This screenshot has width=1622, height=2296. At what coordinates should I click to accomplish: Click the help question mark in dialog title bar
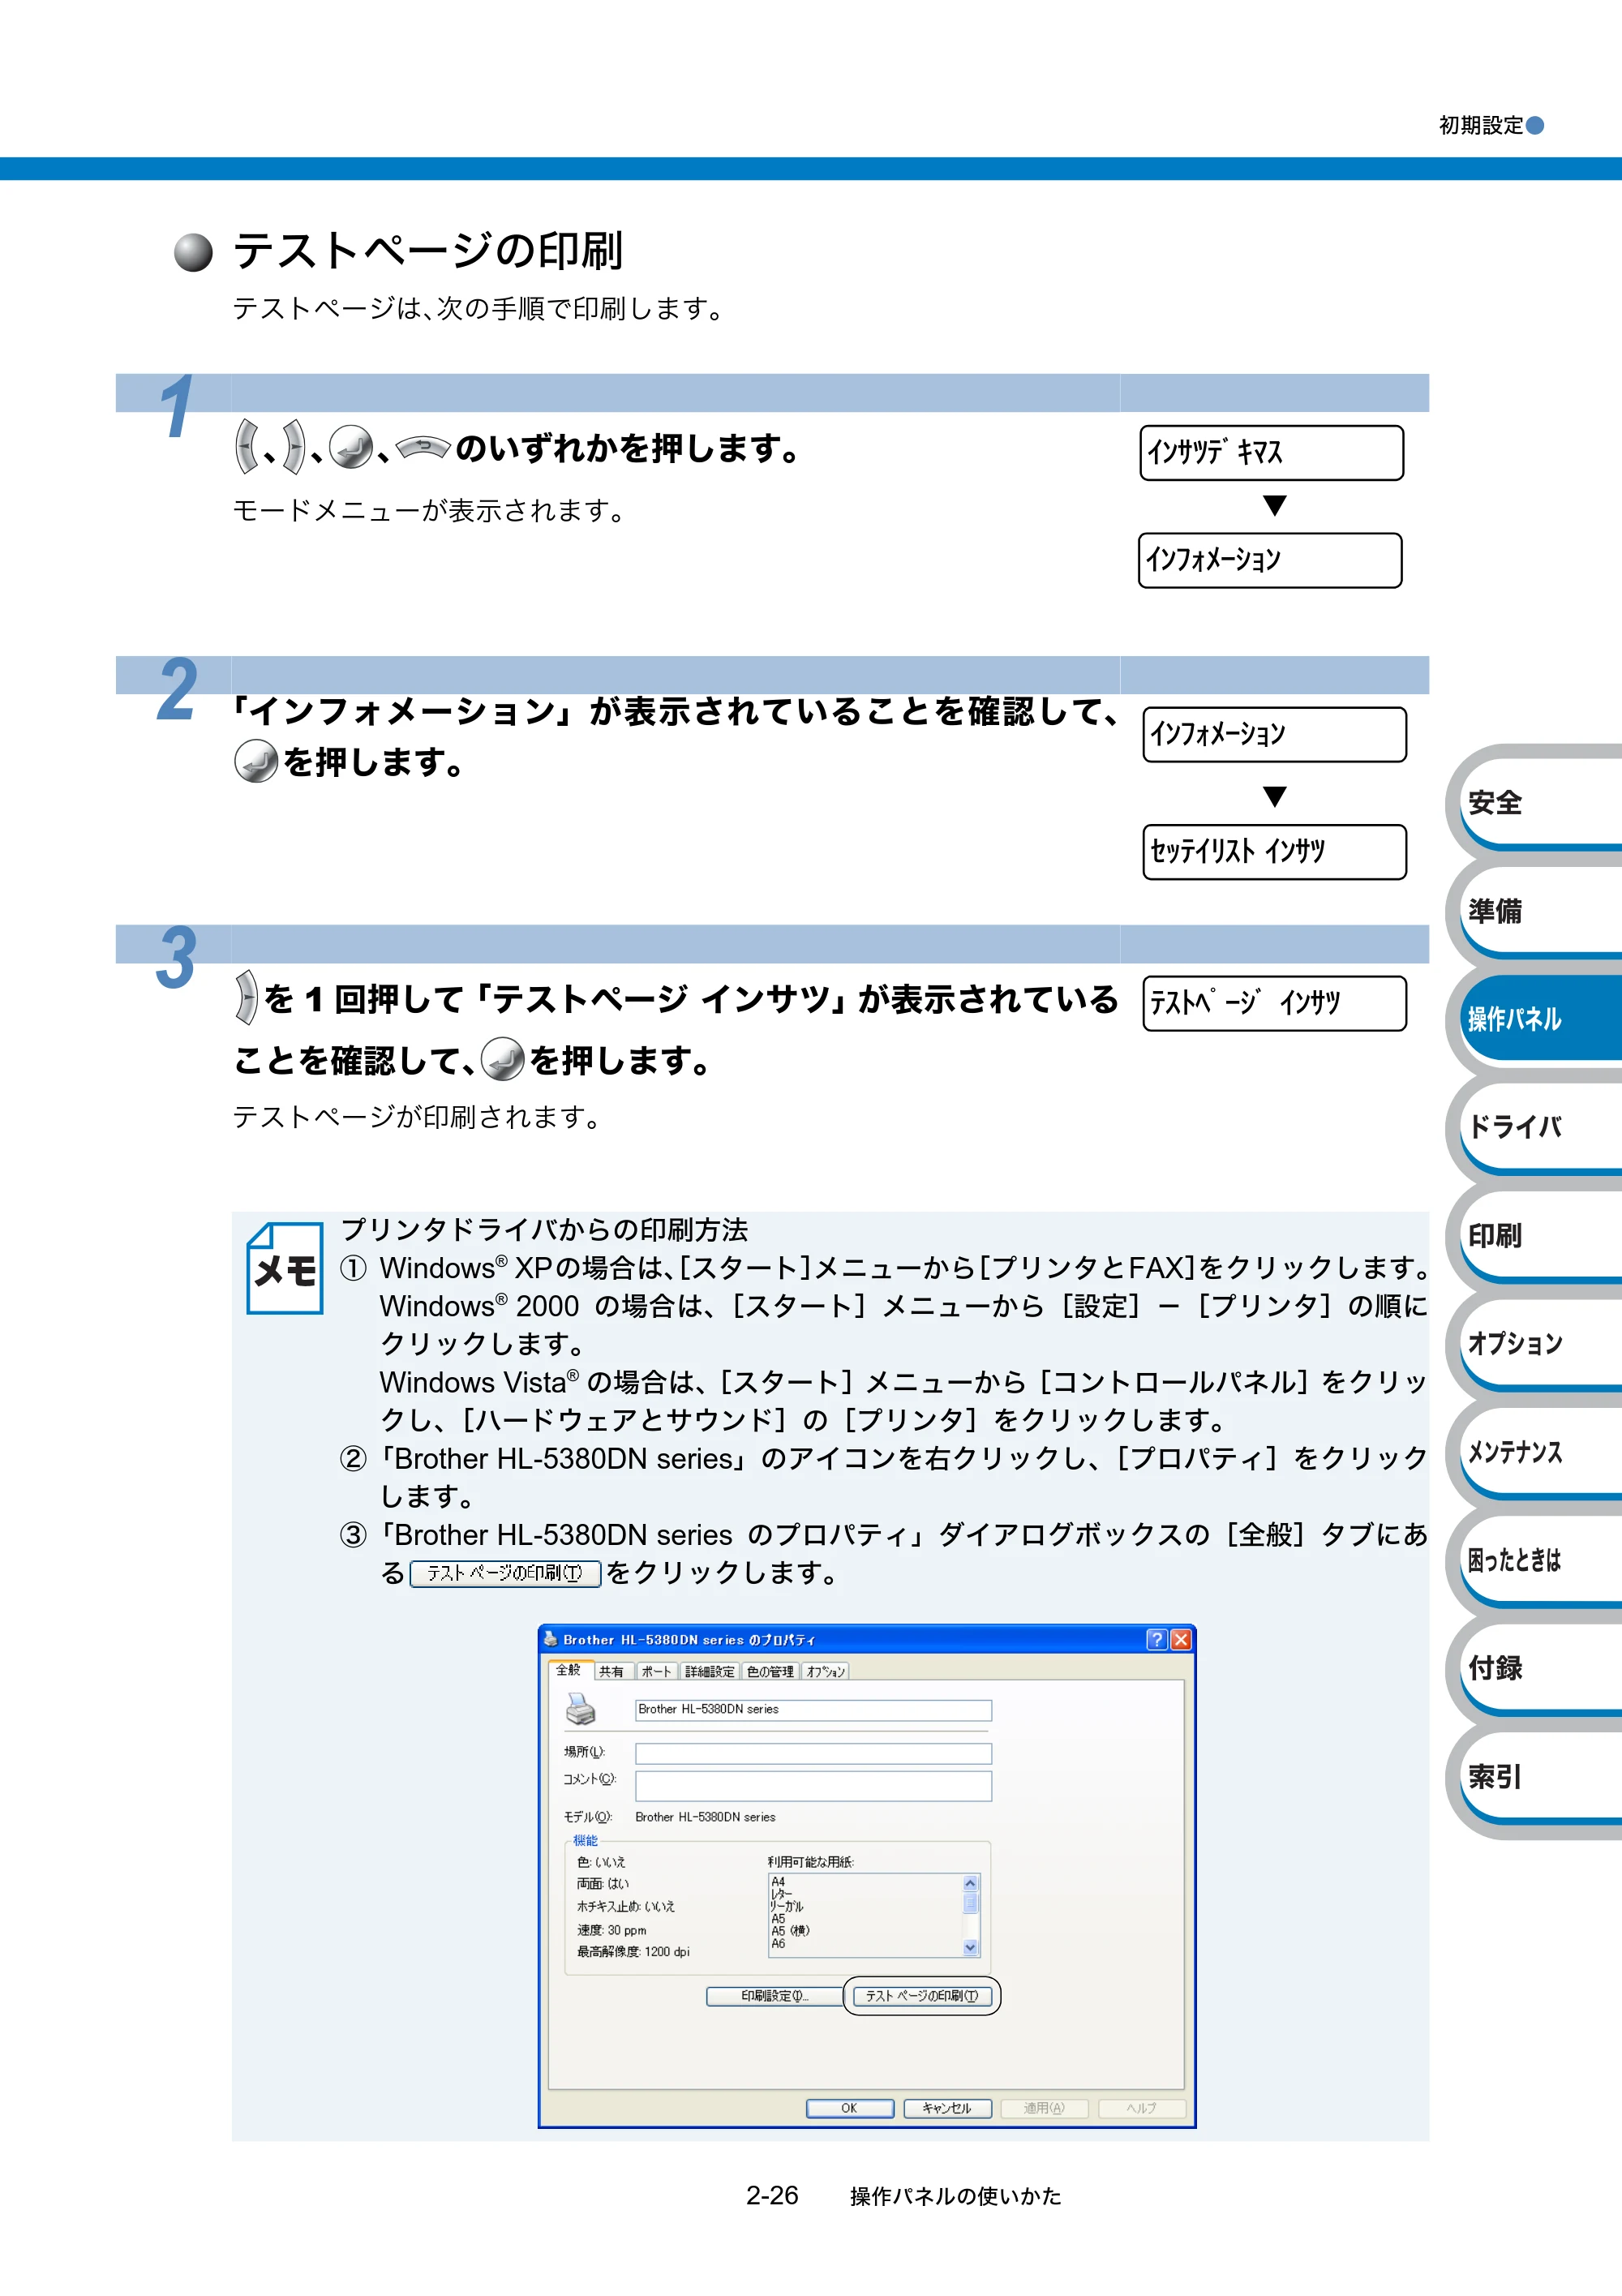tap(1156, 1639)
